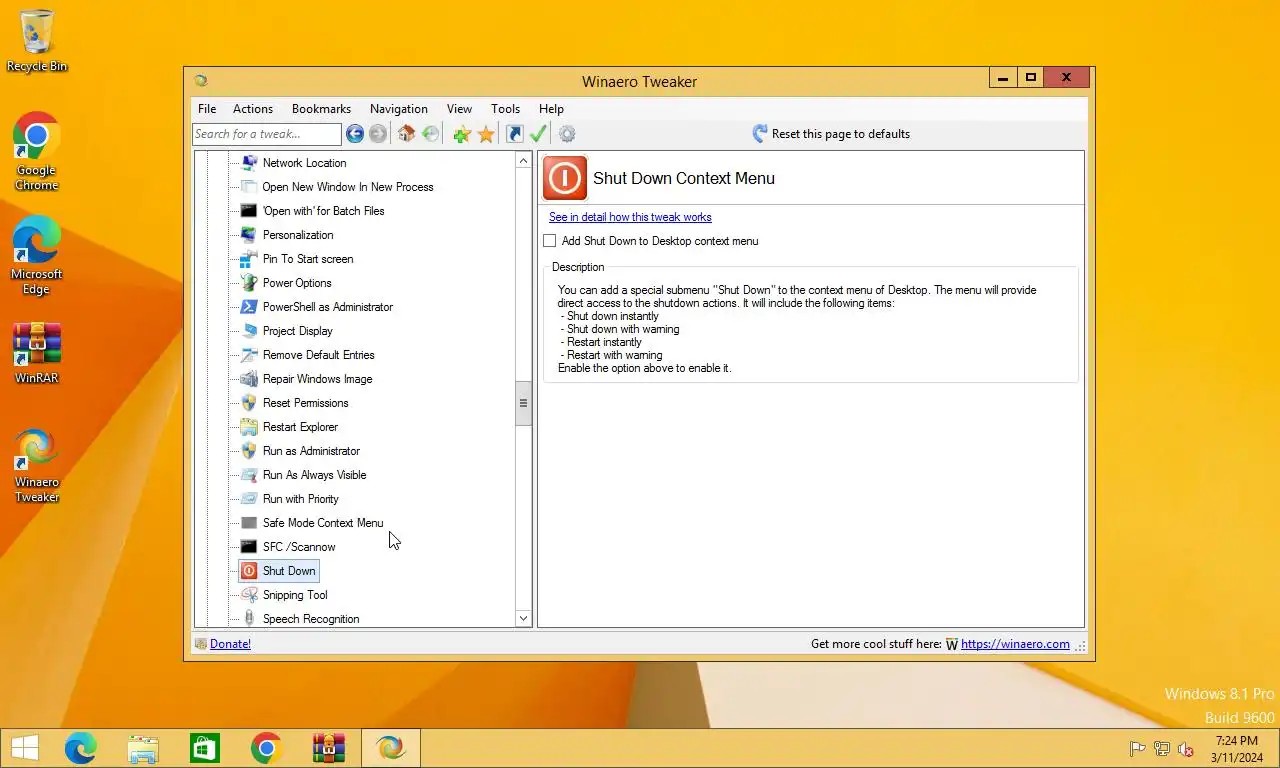1280x768 pixels.
Task: Click Reset this page to defaults
Action: pos(831,134)
